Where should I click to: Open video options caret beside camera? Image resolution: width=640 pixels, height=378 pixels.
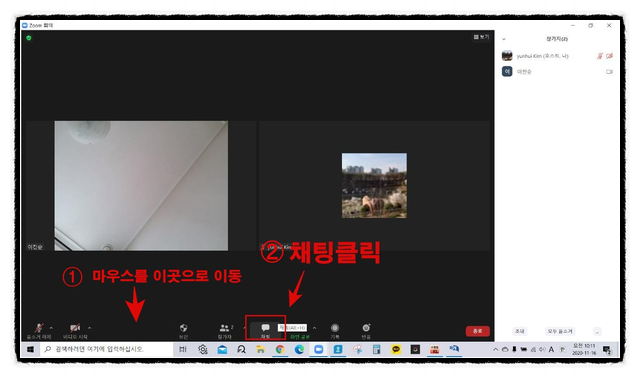tap(89, 328)
